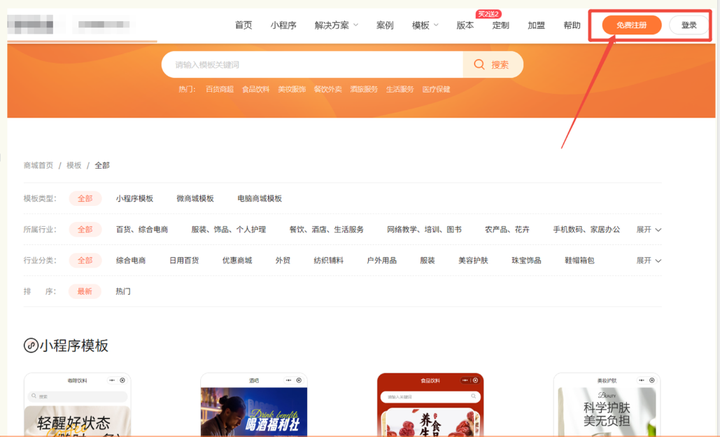This screenshot has width=720, height=437.
Task: Click the 商城首页 breadcrumb link
Action: [x=39, y=165]
